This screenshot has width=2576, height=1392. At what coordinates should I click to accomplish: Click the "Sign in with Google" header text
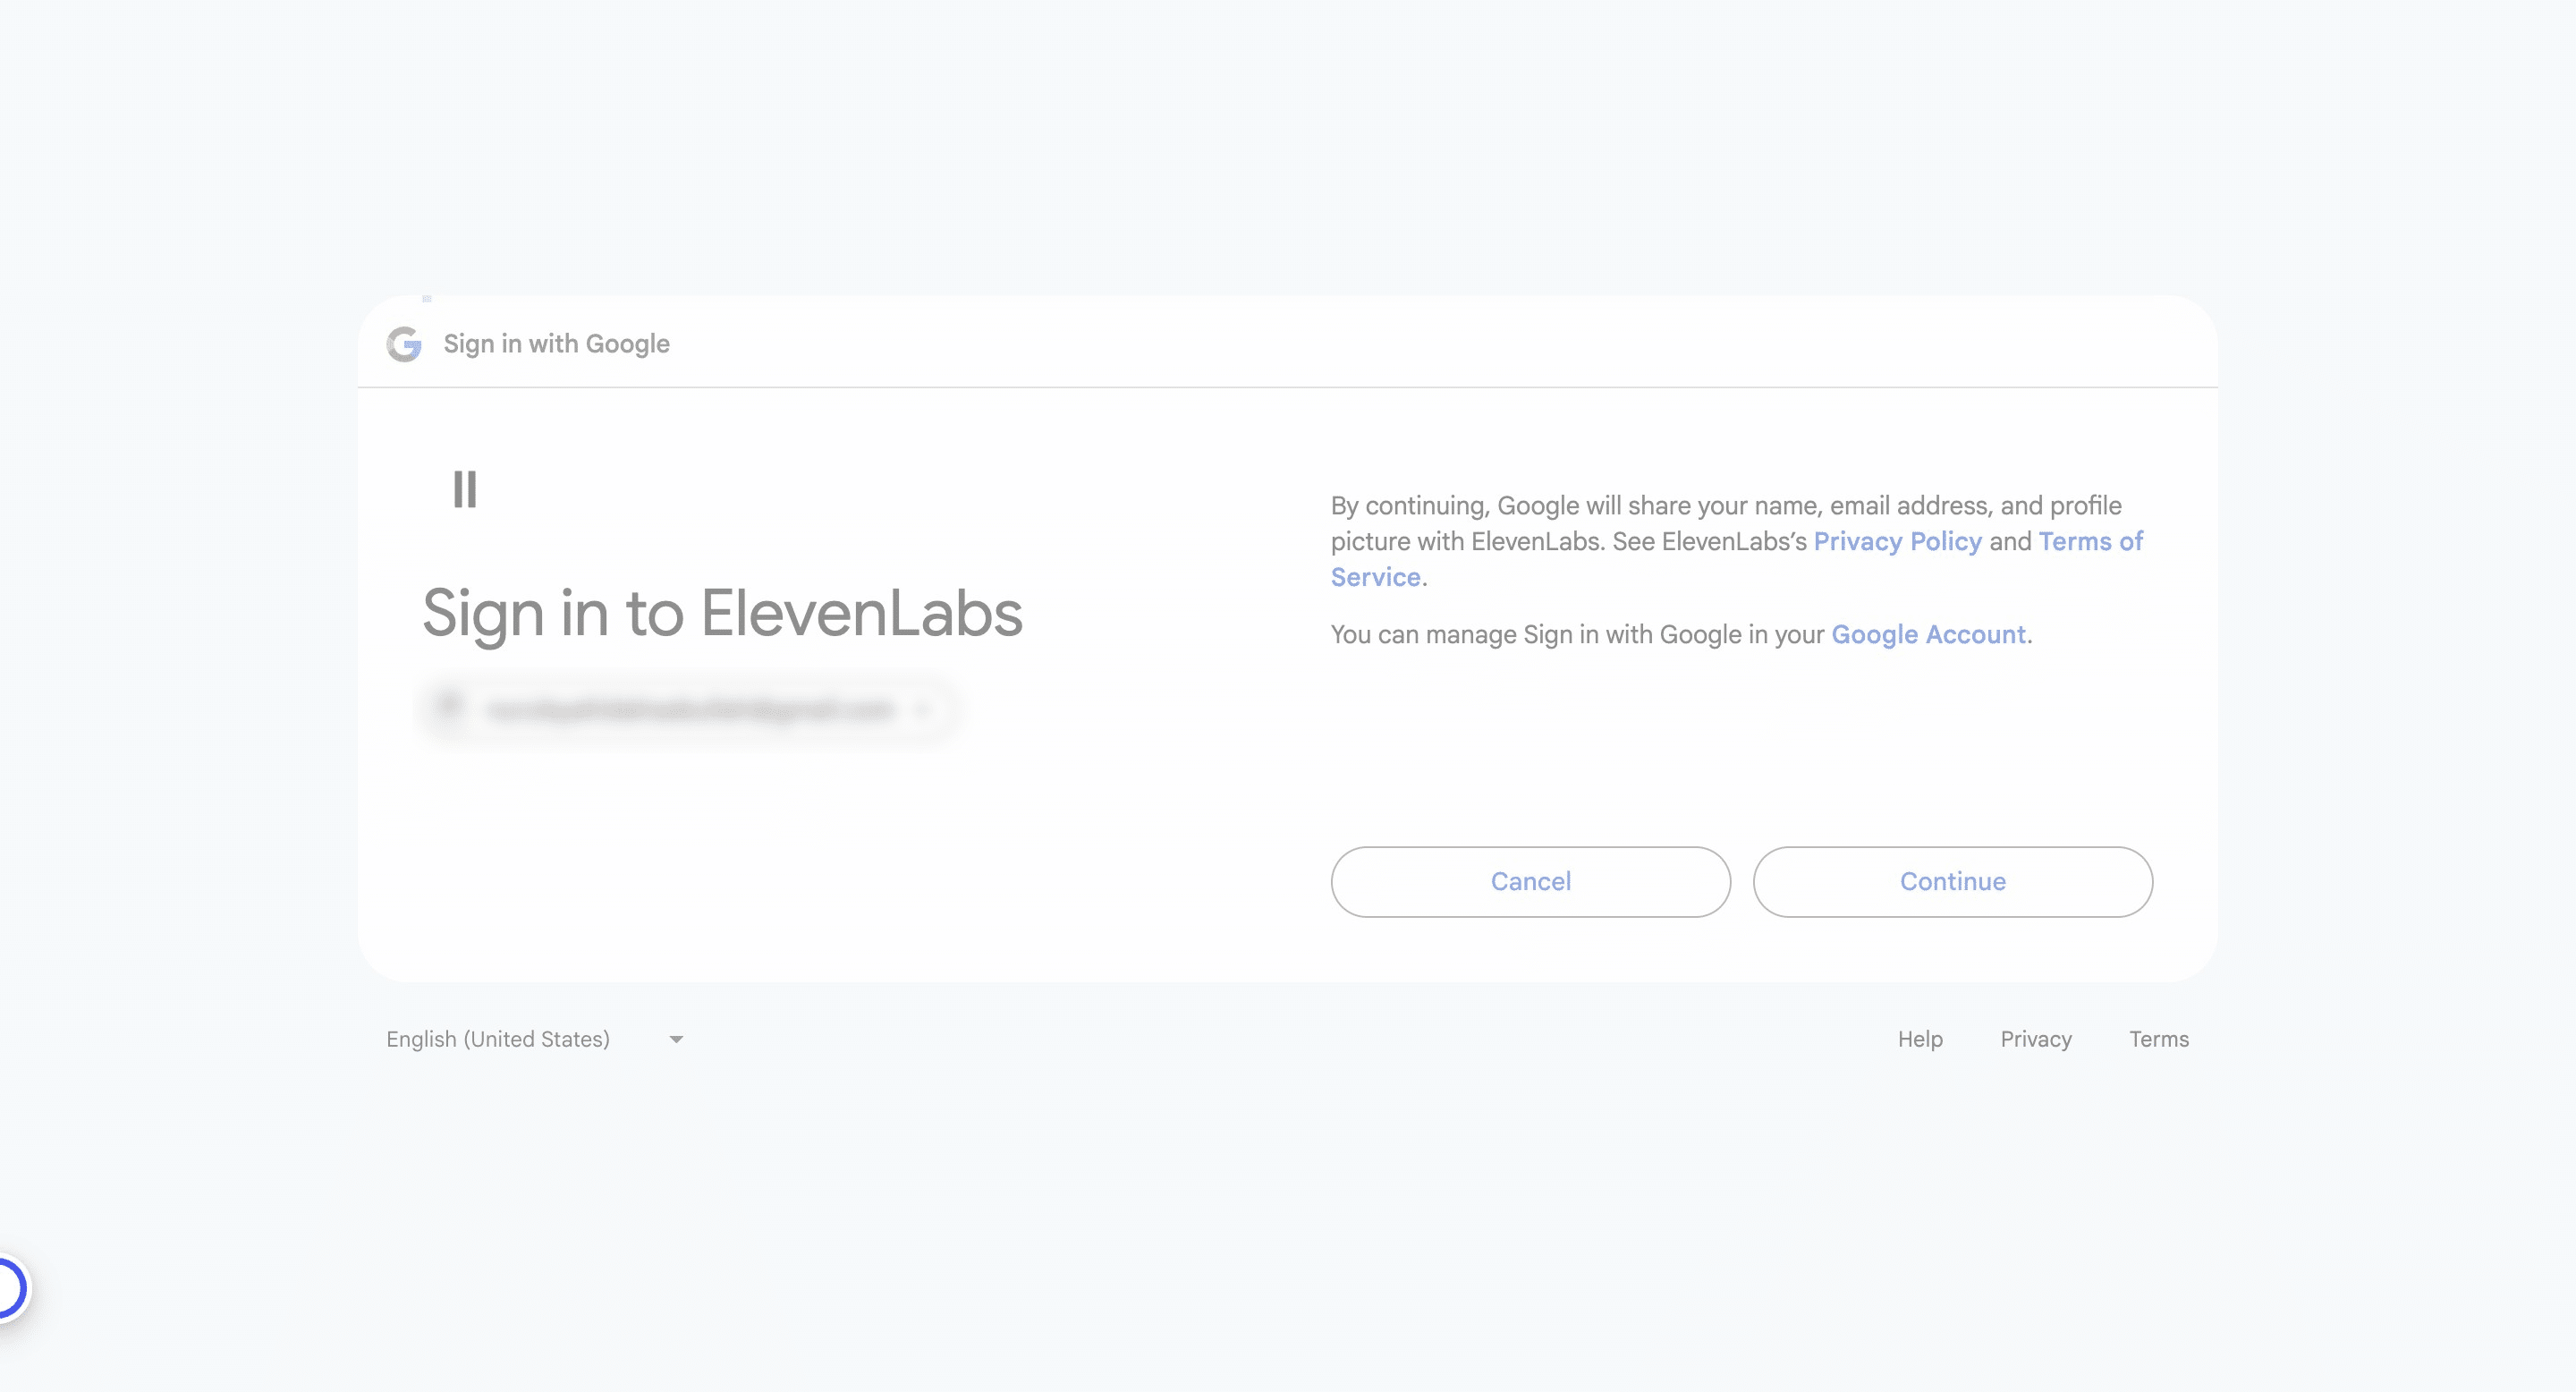[557, 344]
